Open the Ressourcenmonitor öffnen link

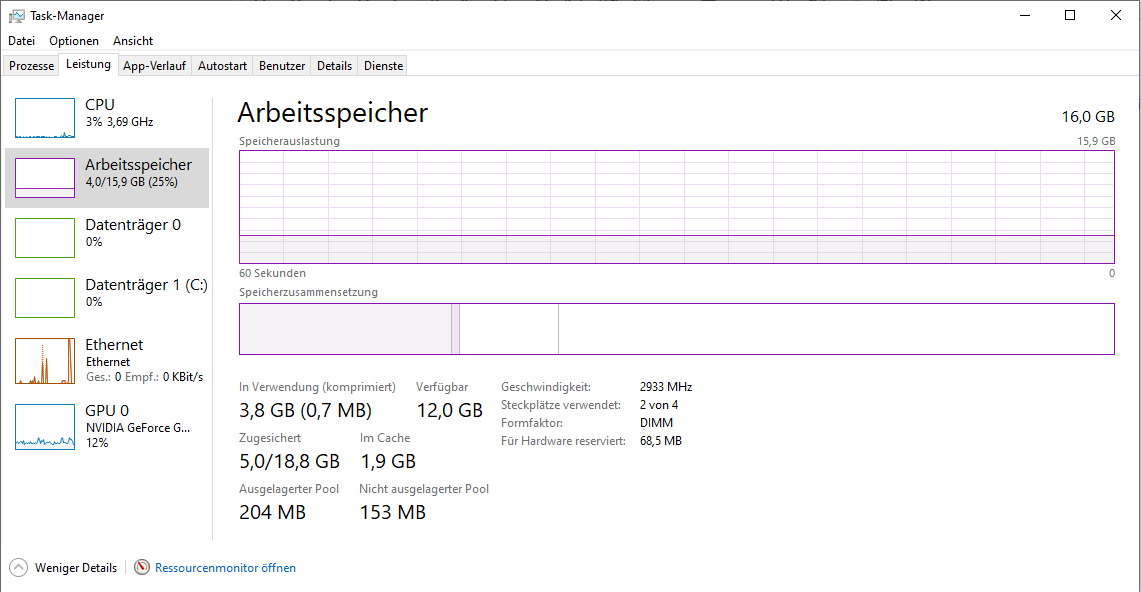[x=225, y=568]
